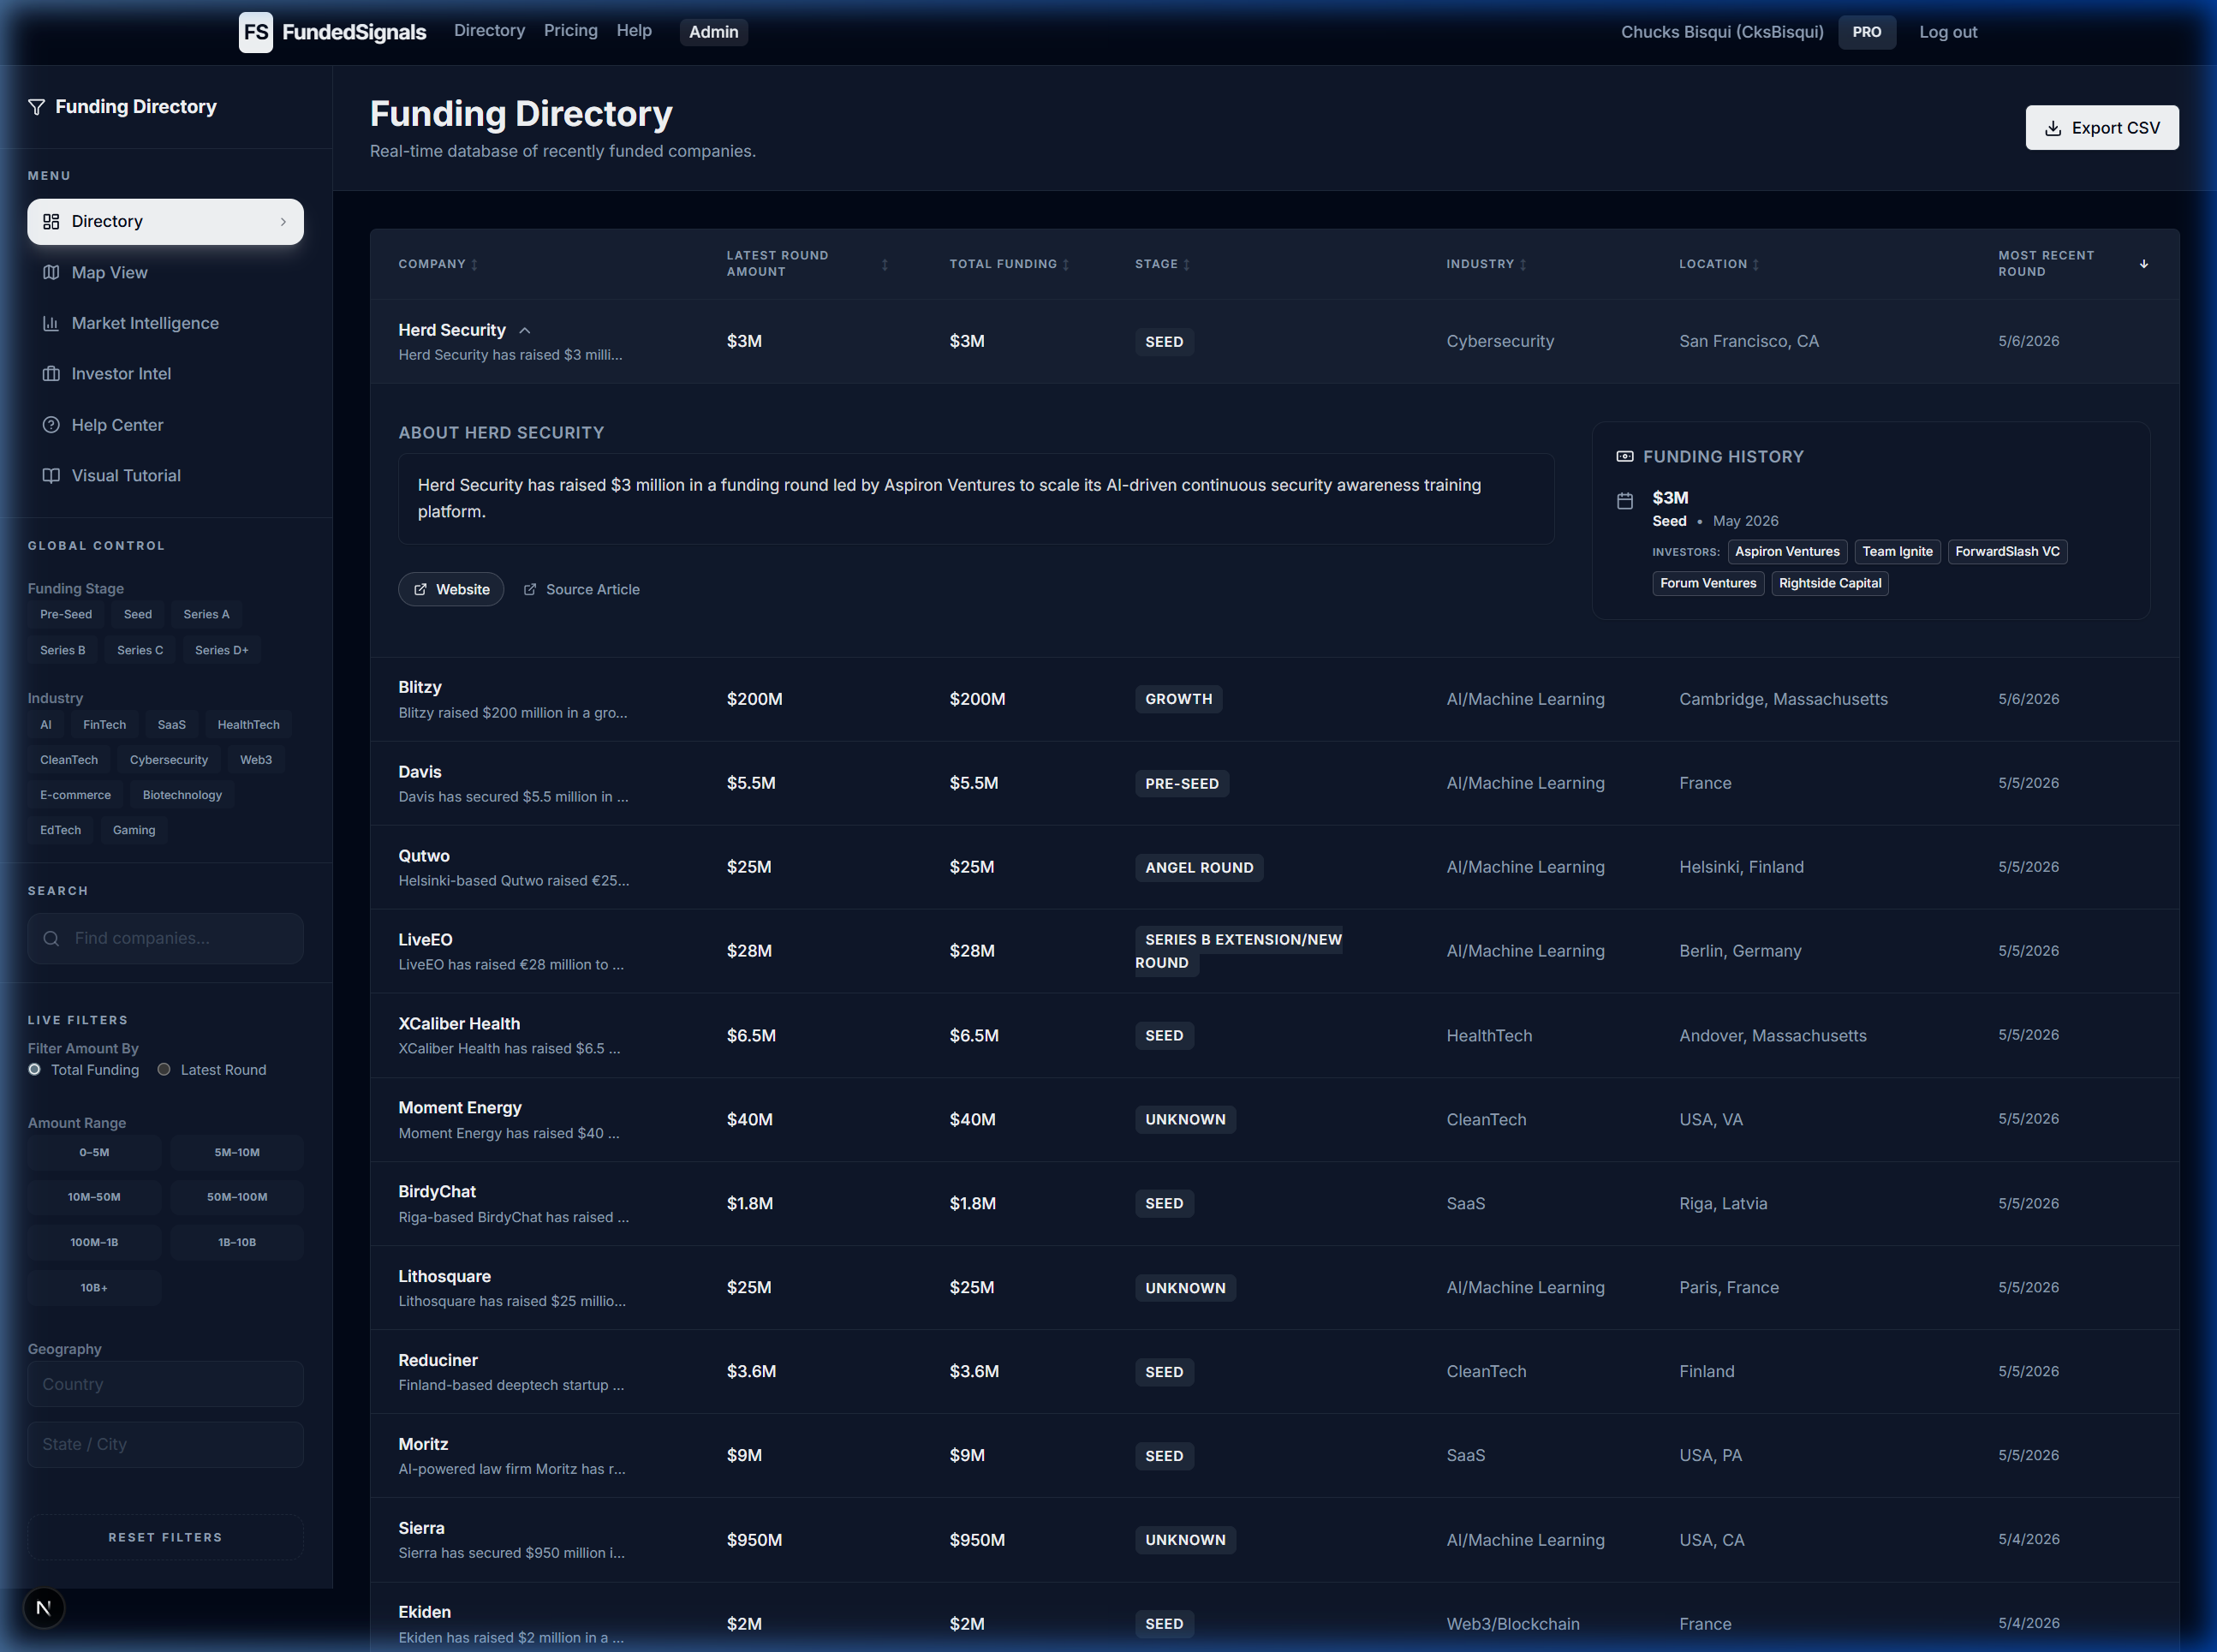Sort by Stage column header
The width and height of the screenshot is (2217, 1652).
click(1162, 264)
